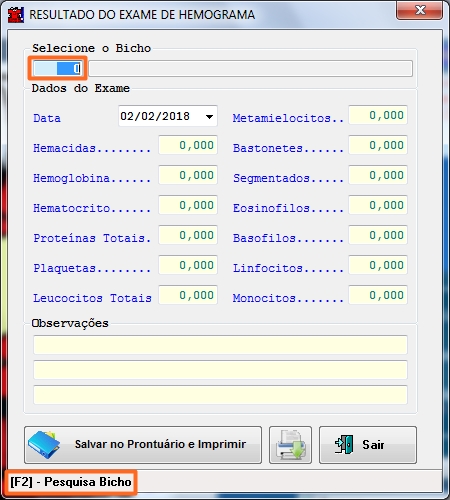450x500 pixels.
Task: Click the Eosinofilos value field
Action: [x=378, y=205]
